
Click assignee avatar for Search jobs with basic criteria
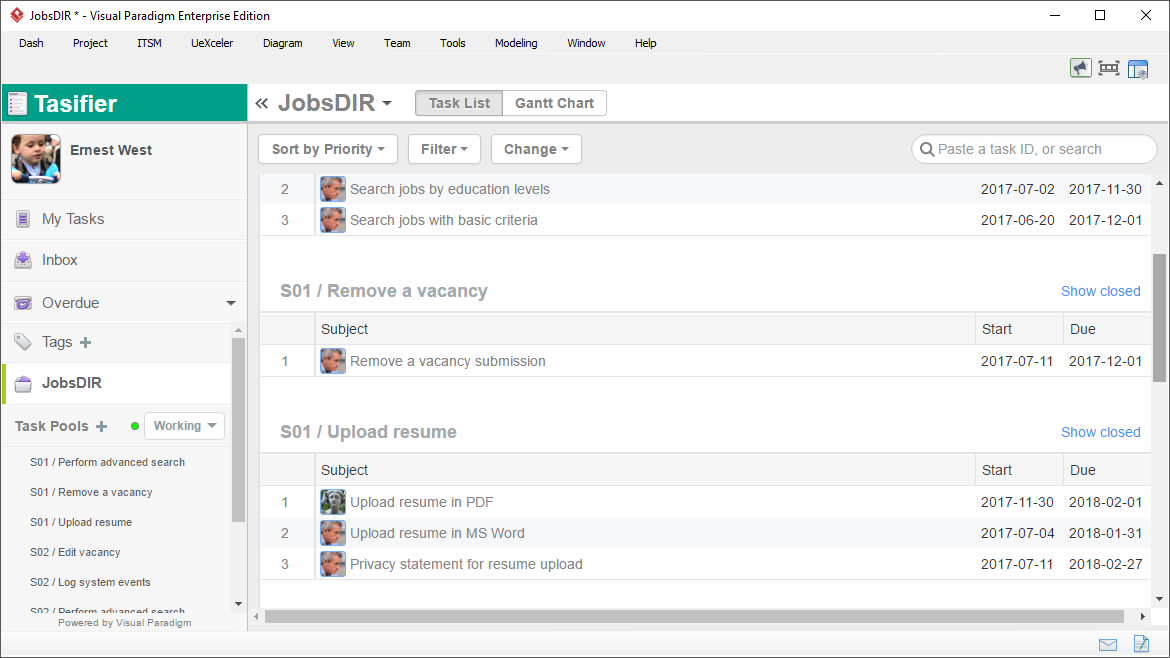[x=333, y=220]
